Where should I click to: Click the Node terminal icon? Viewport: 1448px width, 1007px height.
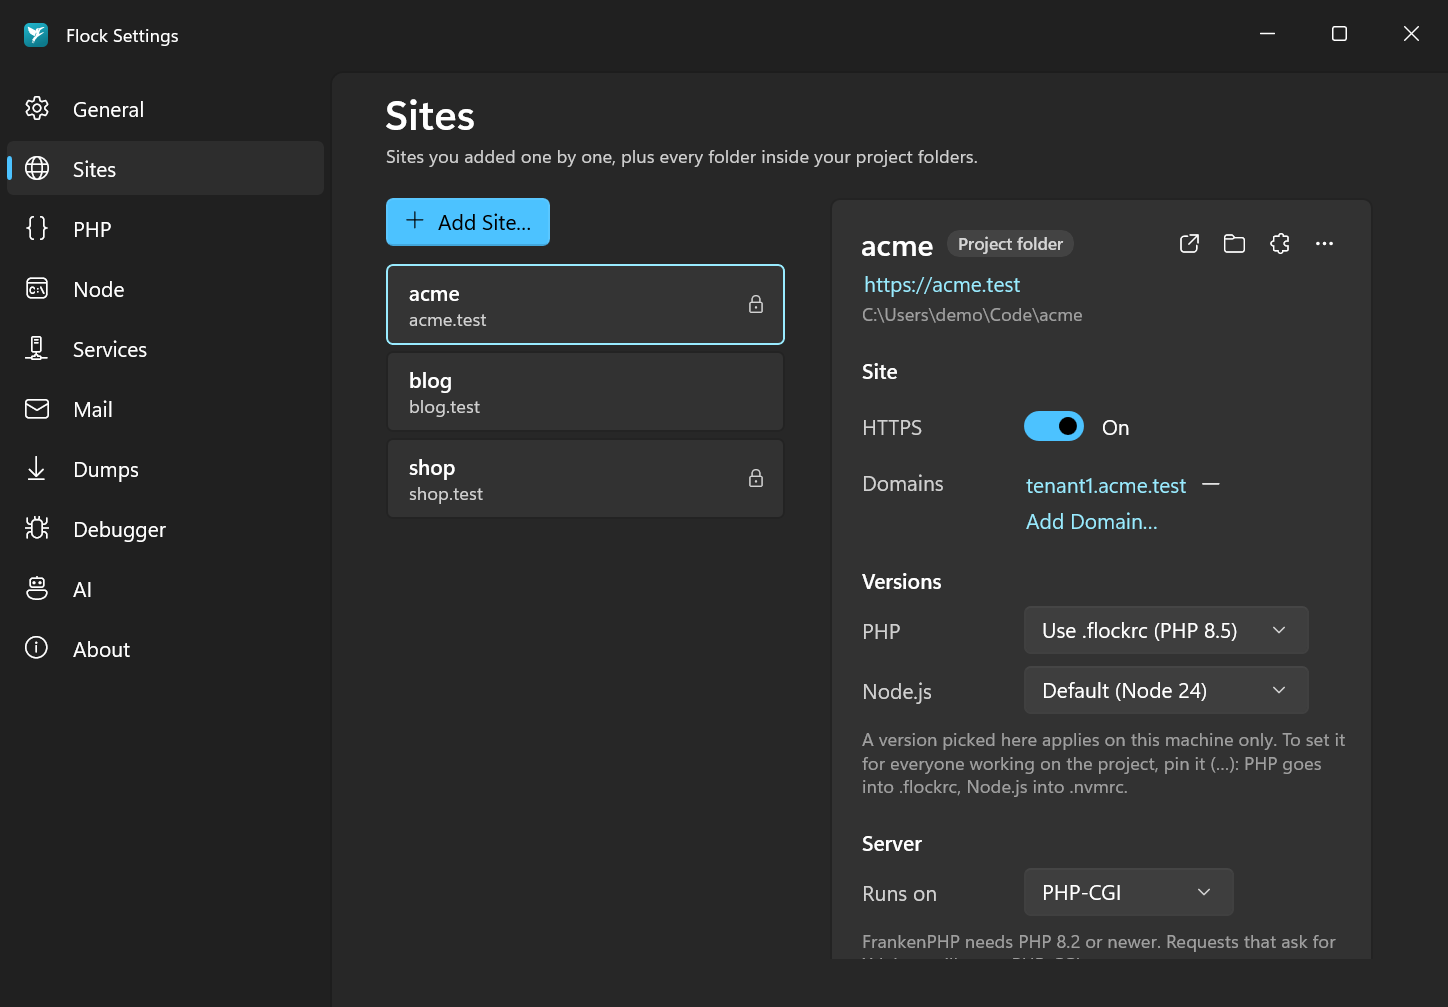coord(37,288)
